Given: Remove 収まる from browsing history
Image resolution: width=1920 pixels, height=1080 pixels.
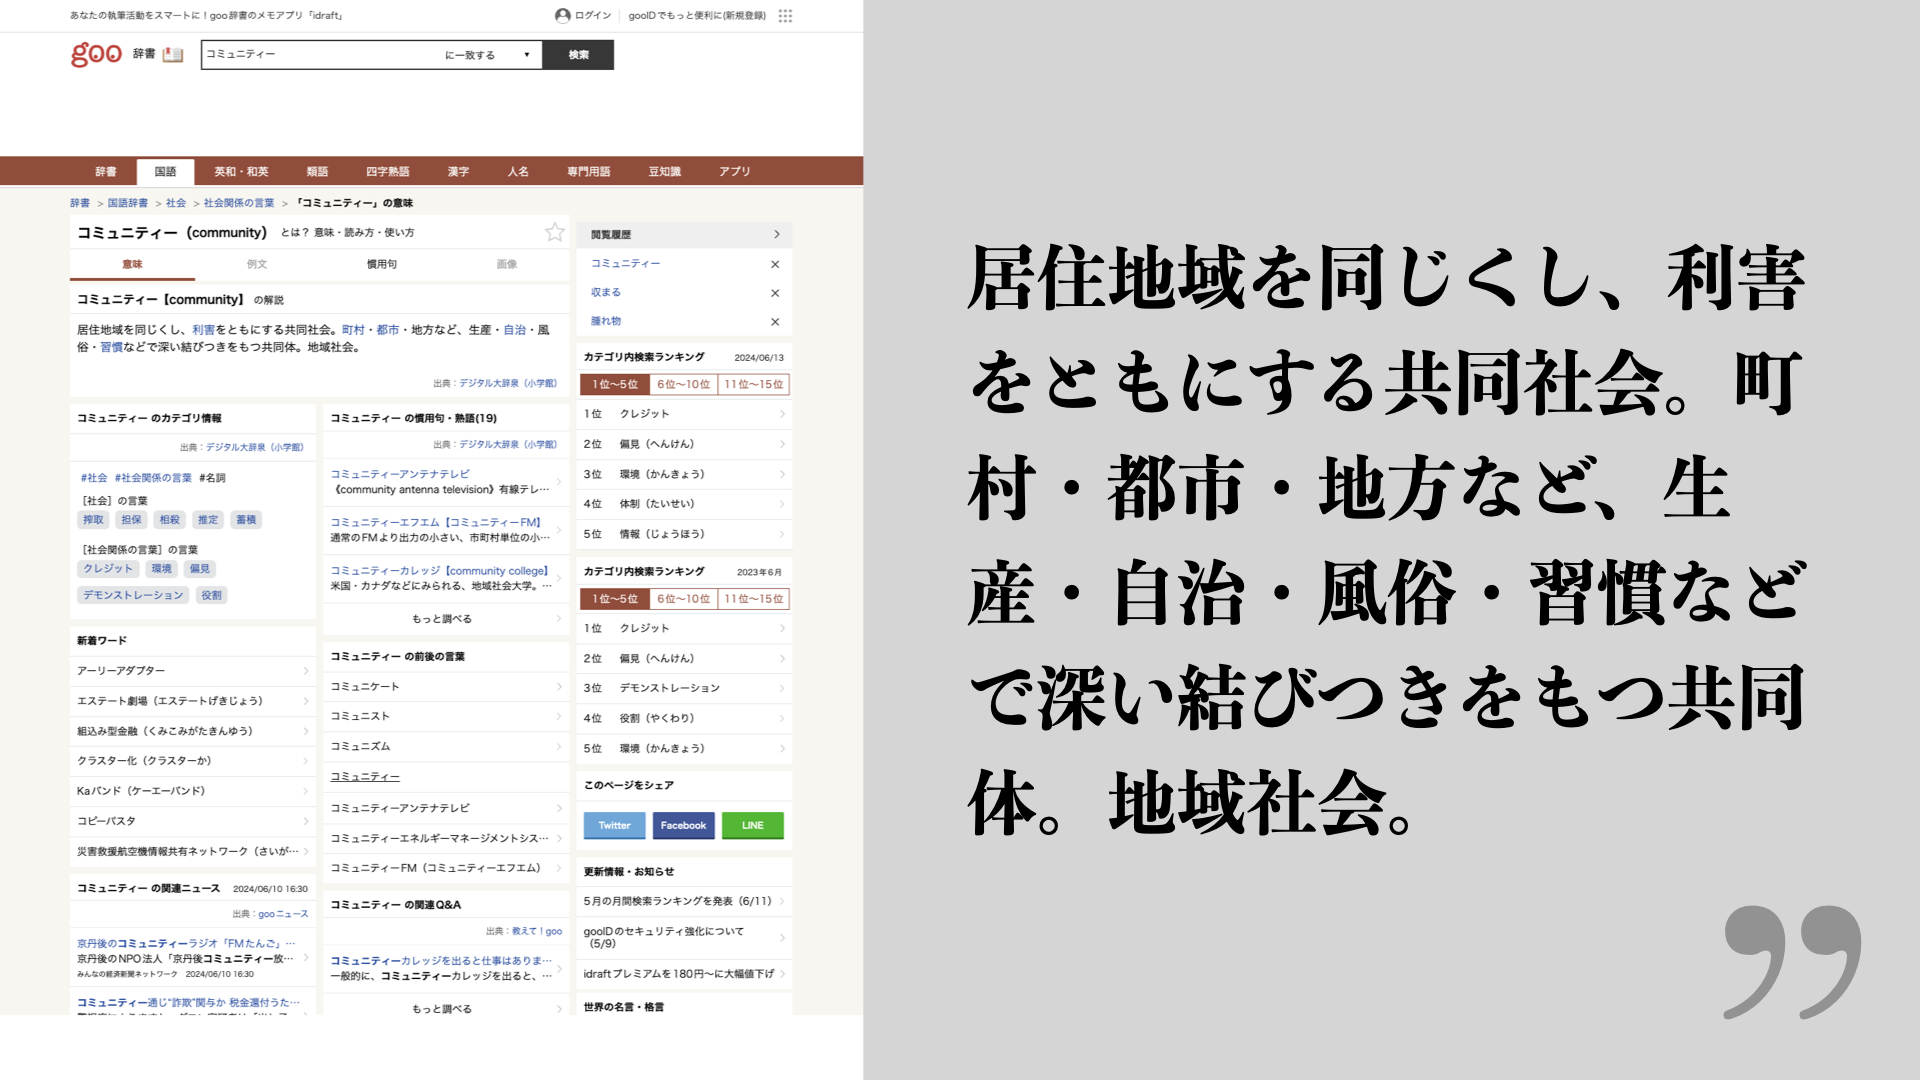Looking at the screenshot, I should 774,293.
